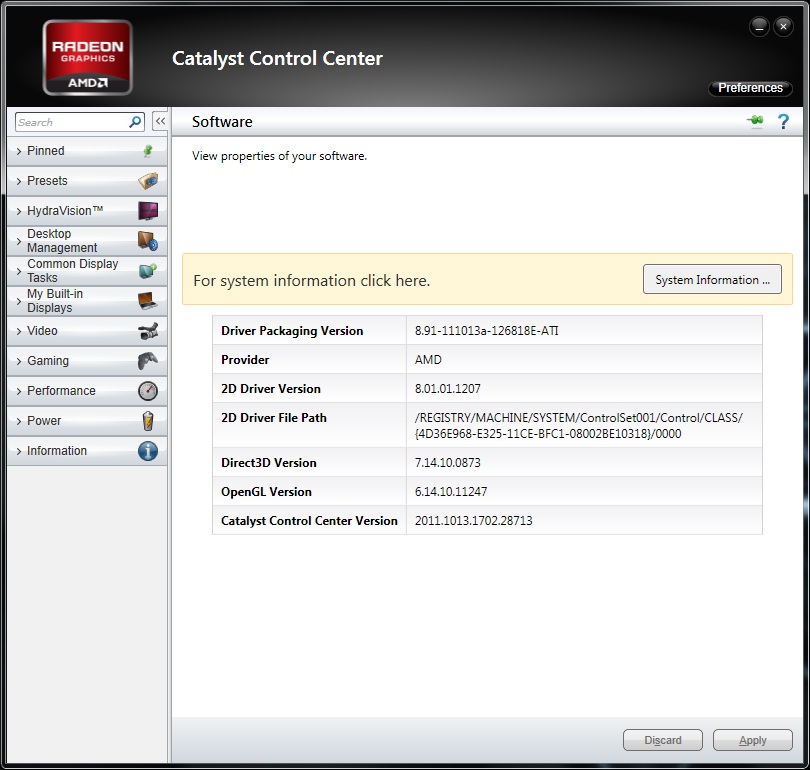Select the 2D Driver File Path value
Viewport: 810px width, 770px height.
579,425
